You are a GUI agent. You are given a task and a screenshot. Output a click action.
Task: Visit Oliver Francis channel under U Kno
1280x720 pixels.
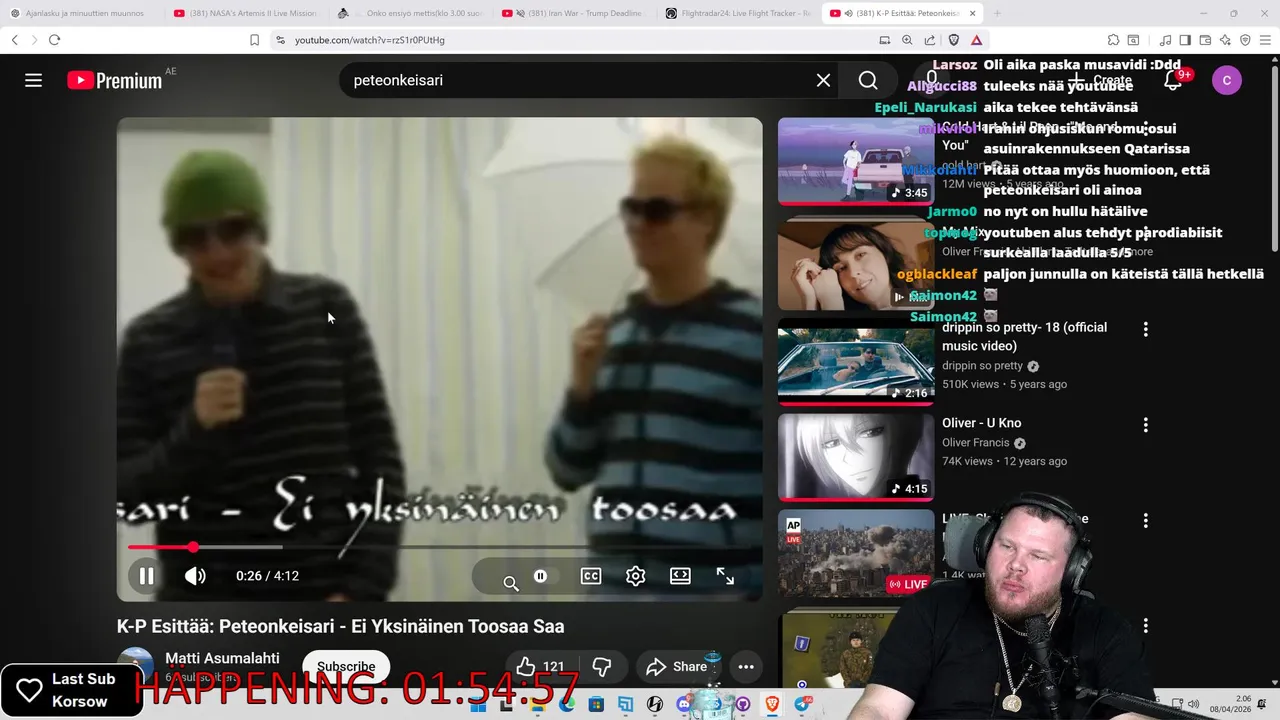(x=976, y=443)
